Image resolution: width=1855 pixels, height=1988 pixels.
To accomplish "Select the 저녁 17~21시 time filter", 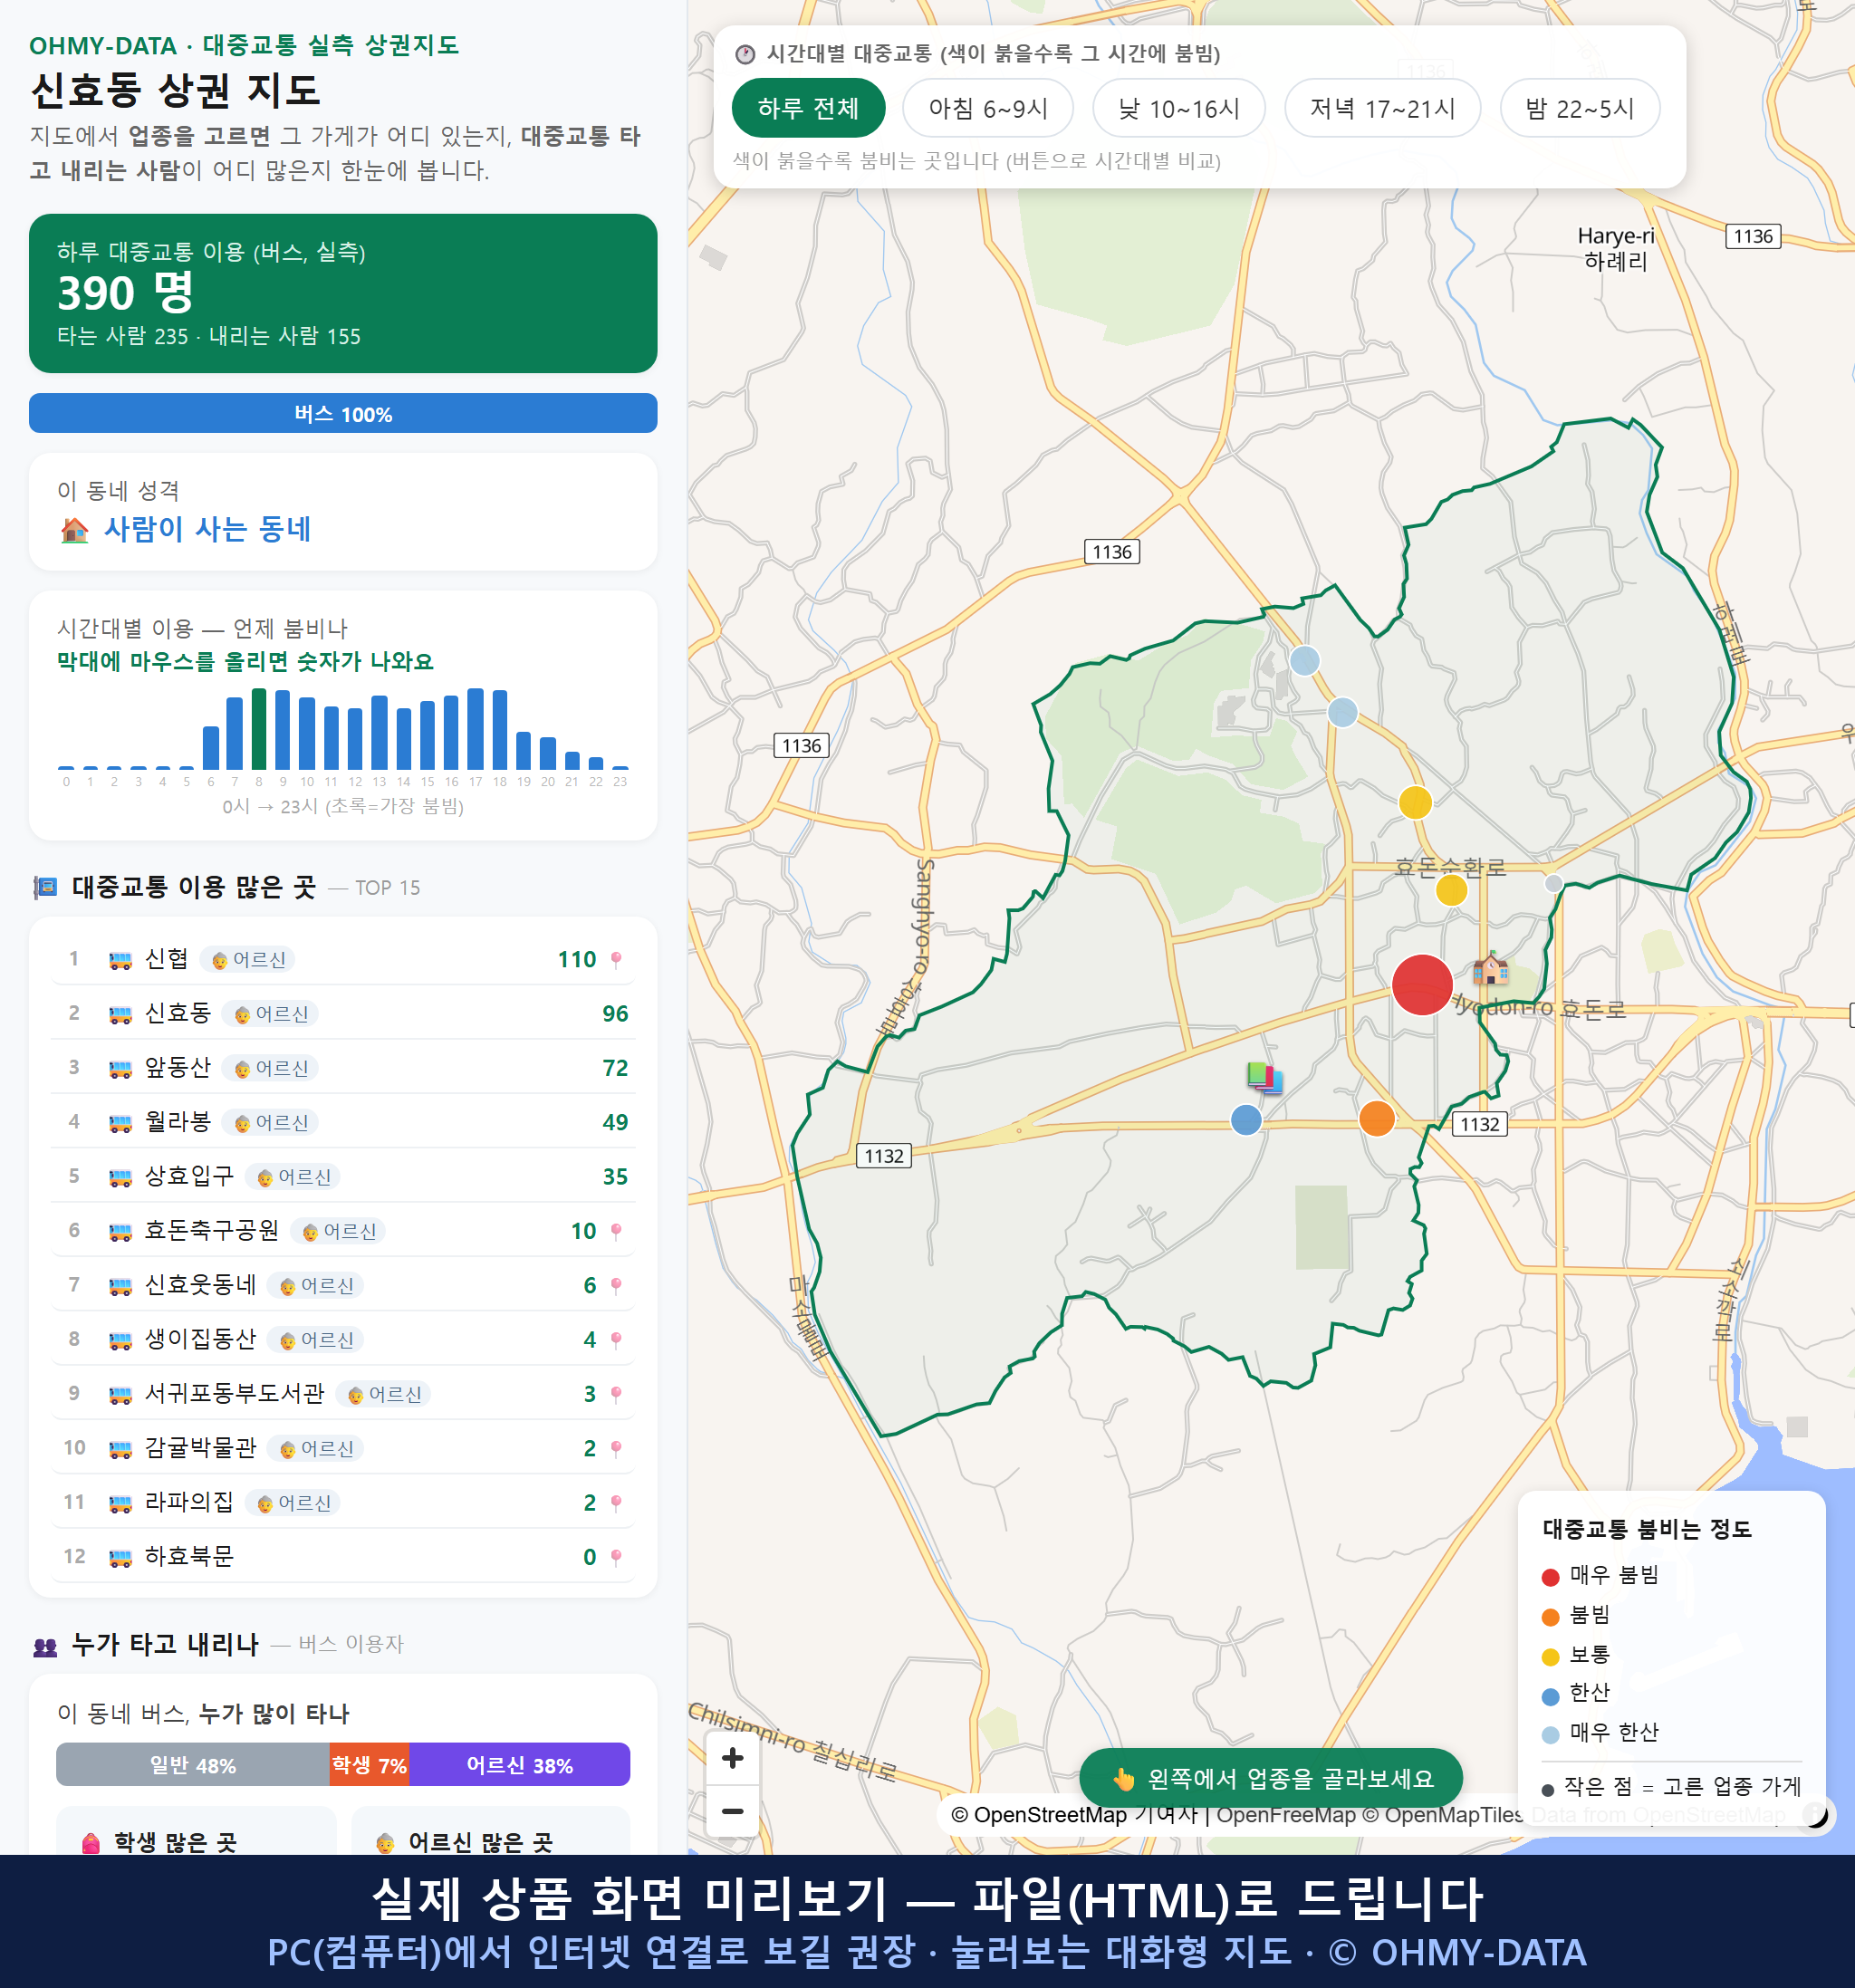I will (x=1381, y=108).
